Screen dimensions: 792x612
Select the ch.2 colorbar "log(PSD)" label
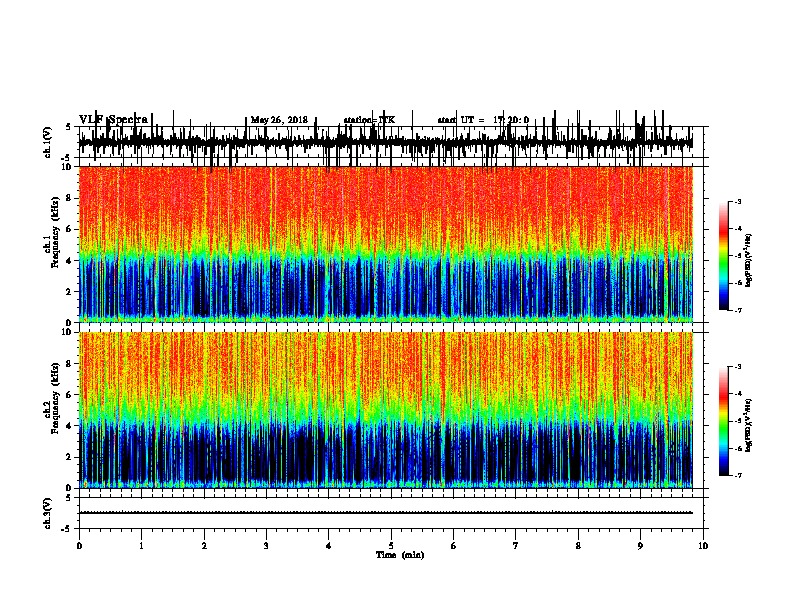point(748,426)
